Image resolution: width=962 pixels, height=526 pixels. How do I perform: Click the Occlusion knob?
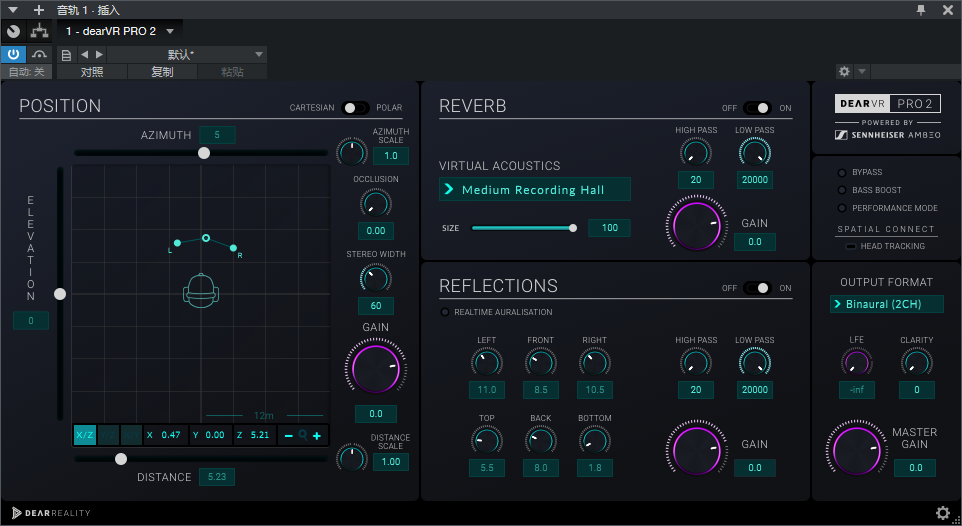tap(375, 203)
